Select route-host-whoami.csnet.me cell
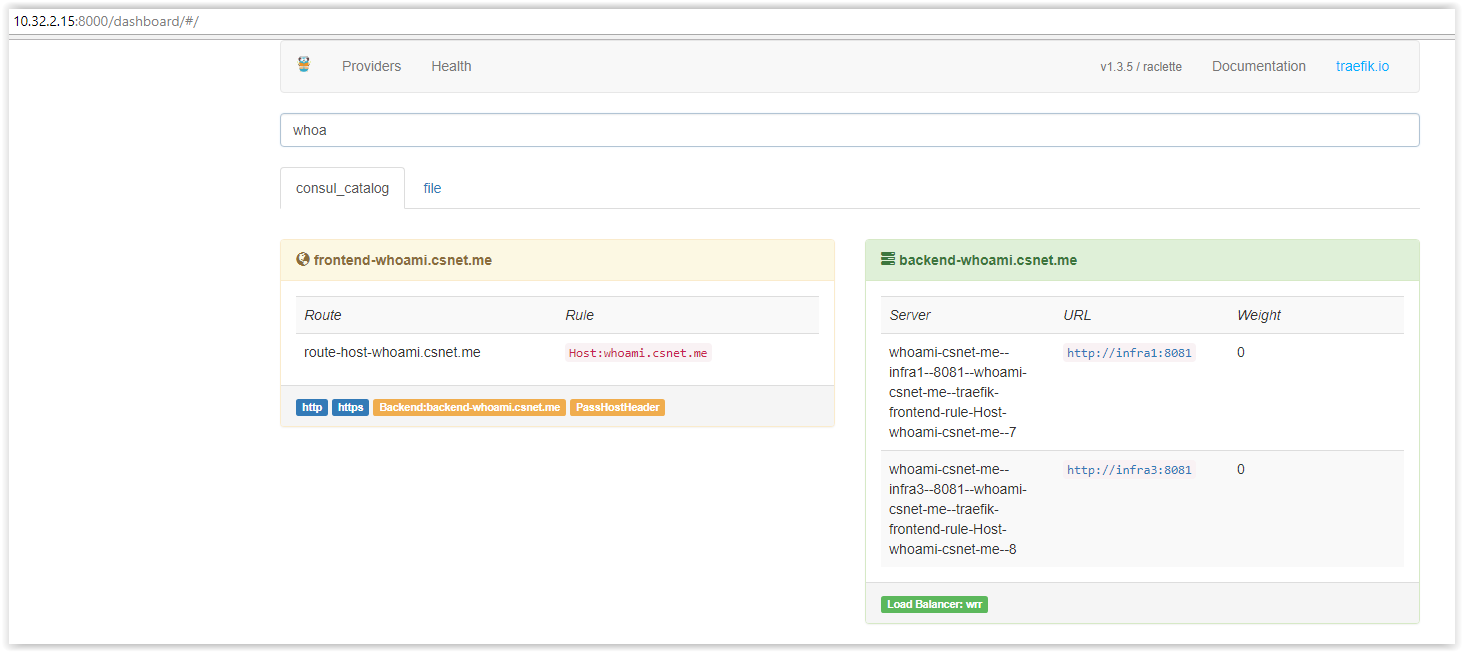1463x652 pixels. click(392, 352)
